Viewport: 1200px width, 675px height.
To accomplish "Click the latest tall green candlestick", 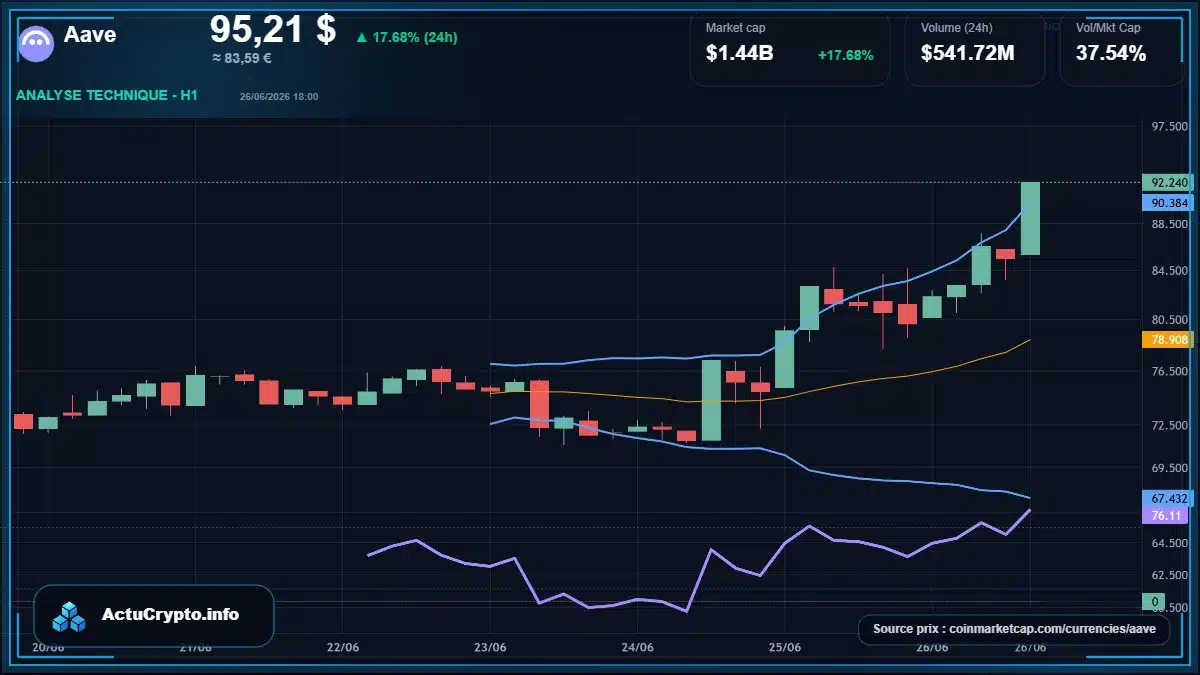I will [x=1030, y=218].
